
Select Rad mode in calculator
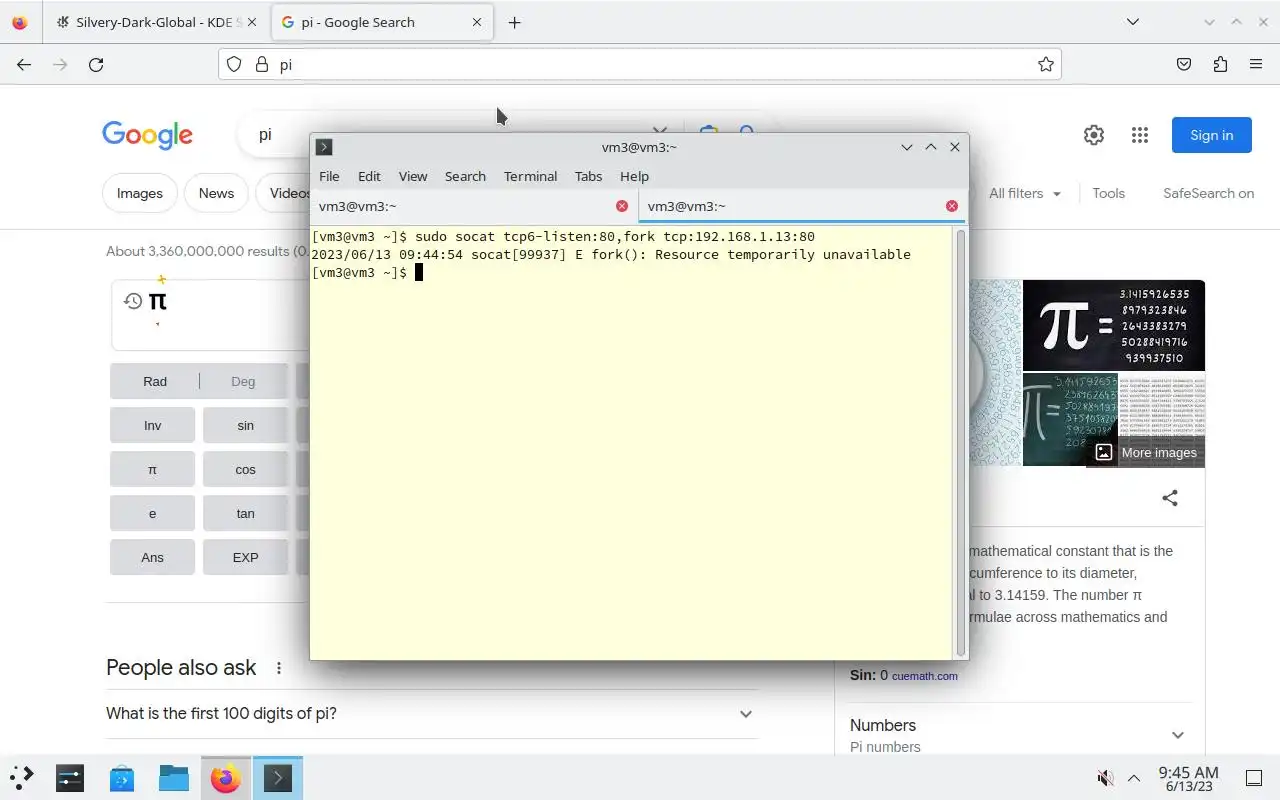(x=155, y=381)
